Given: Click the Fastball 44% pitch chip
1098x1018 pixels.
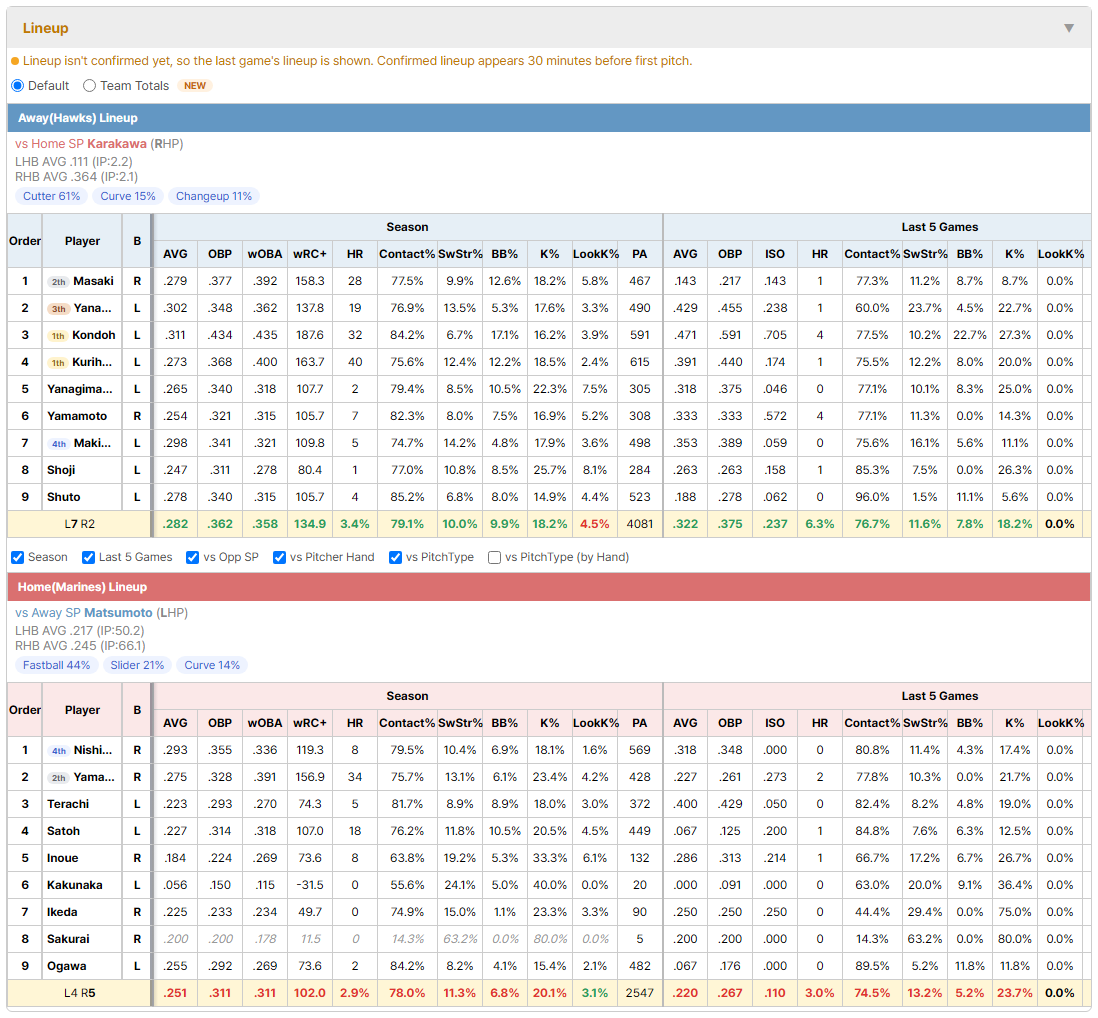Looking at the screenshot, I should (56, 665).
